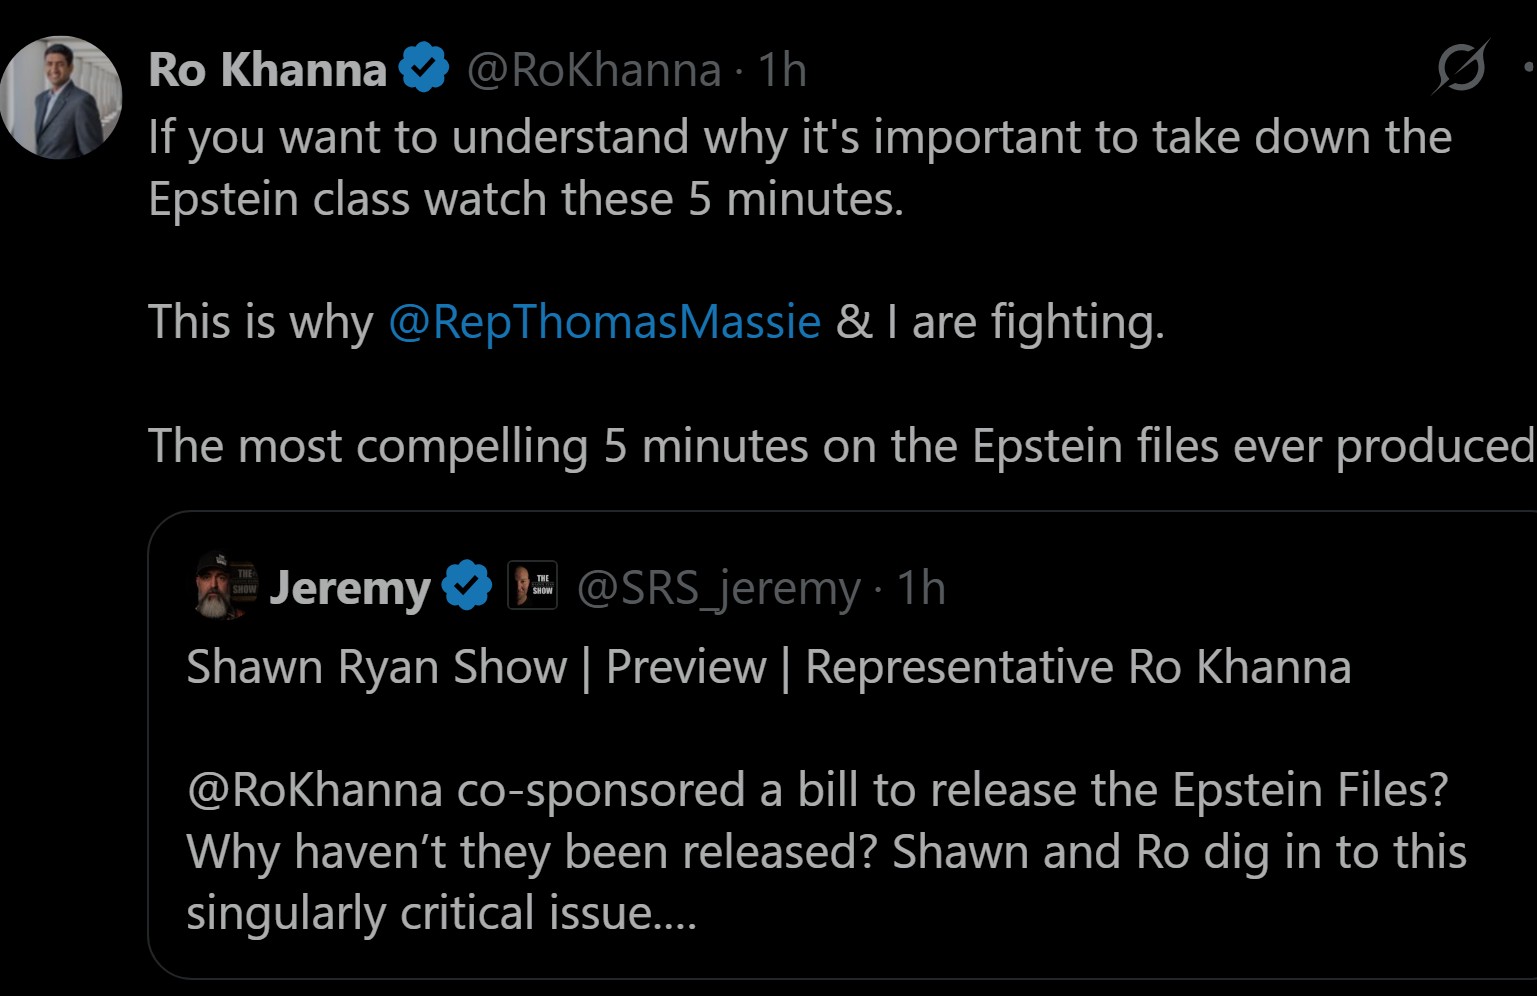The height and width of the screenshot is (996, 1537).
Task: Open Ro Khanna's profile picture
Action: 61,98
